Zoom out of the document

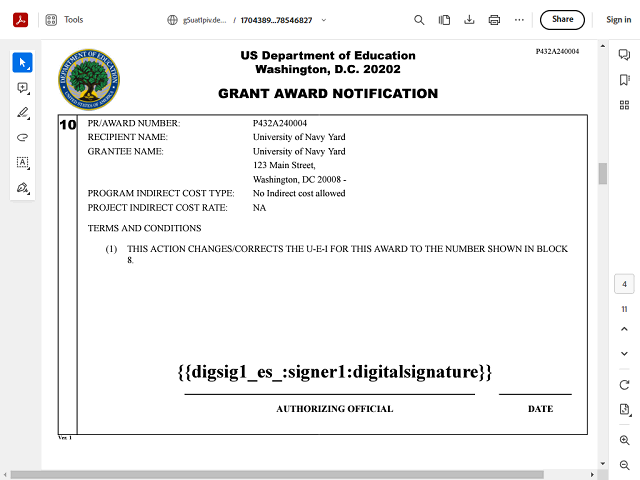(x=624, y=465)
